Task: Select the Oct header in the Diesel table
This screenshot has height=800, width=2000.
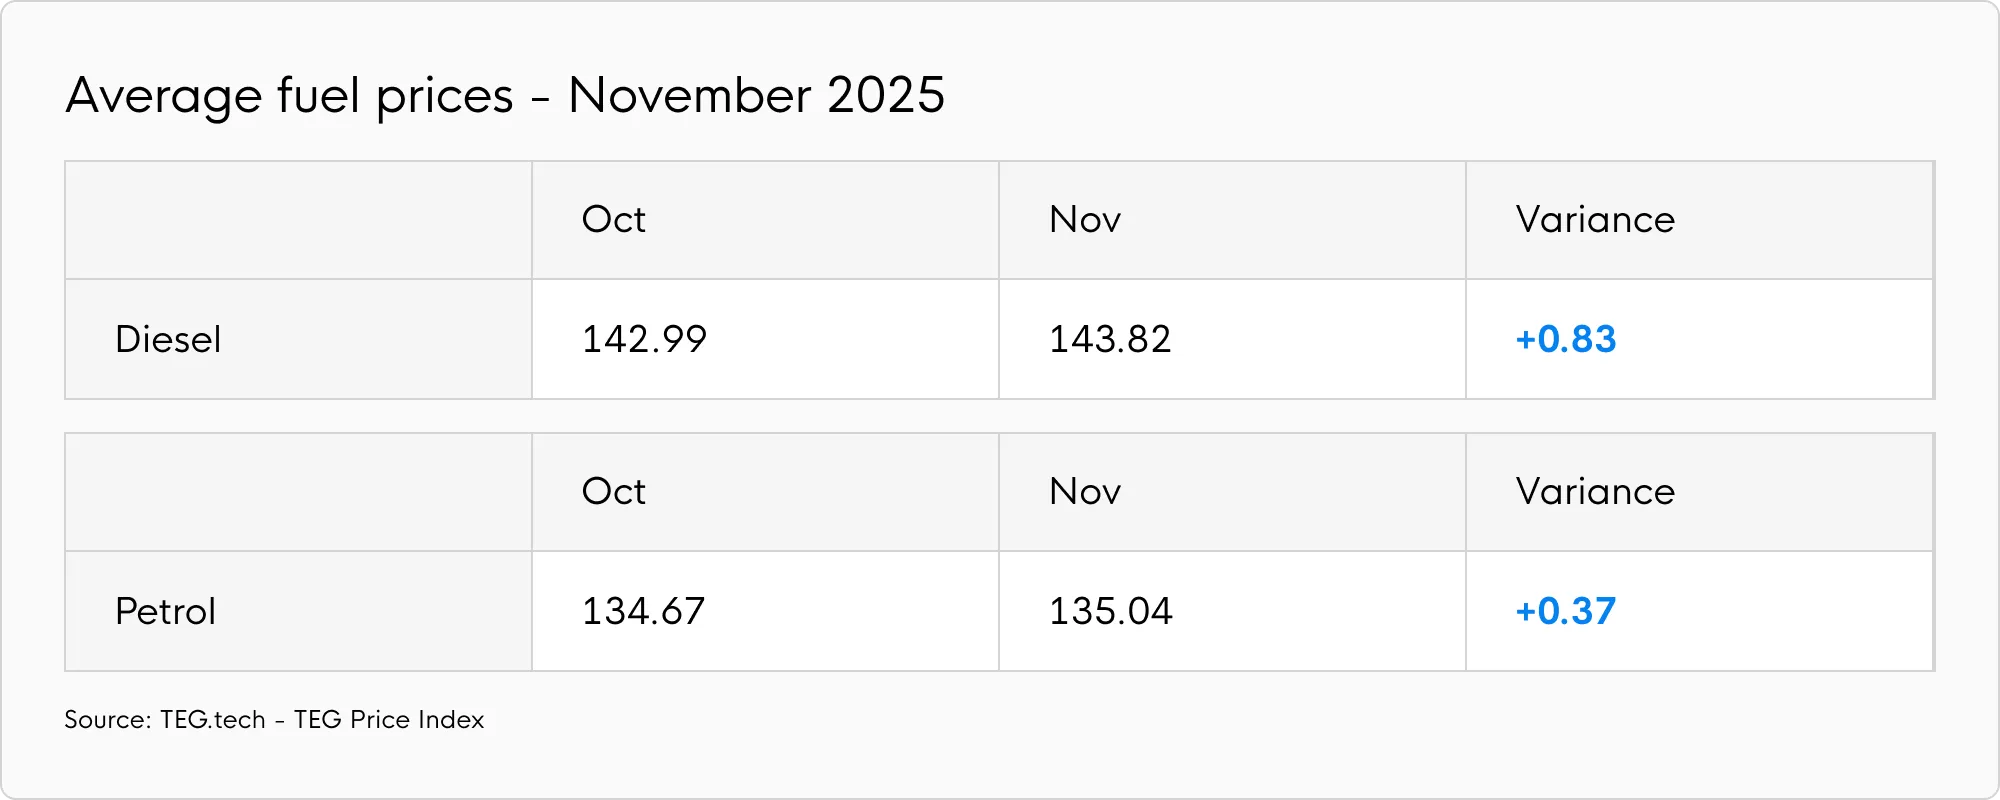Action: (x=614, y=220)
